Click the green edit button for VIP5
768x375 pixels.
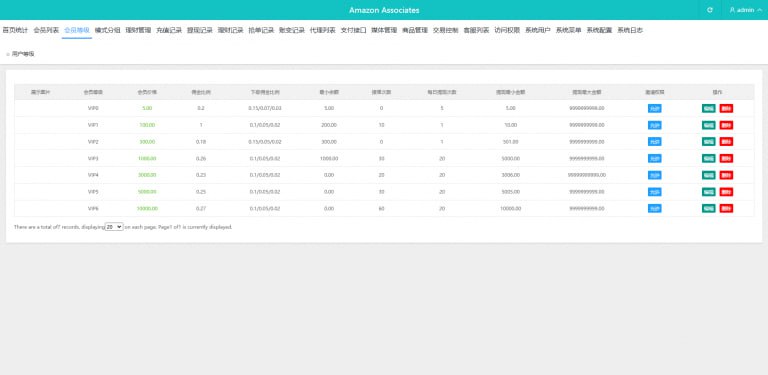click(x=708, y=192)
